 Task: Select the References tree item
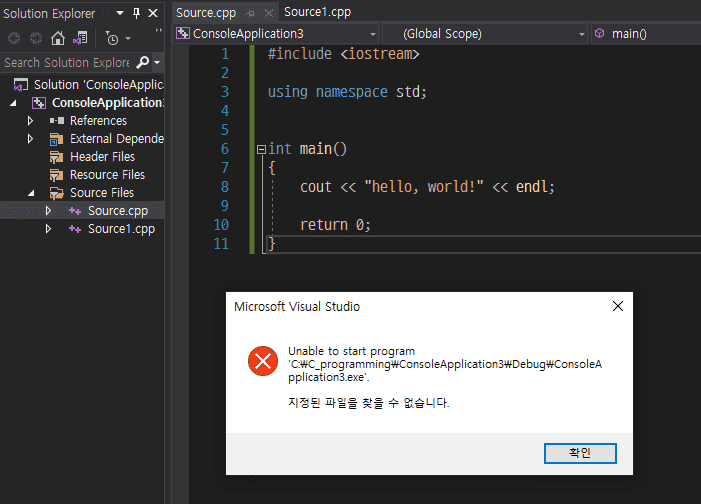click(98, 121)
